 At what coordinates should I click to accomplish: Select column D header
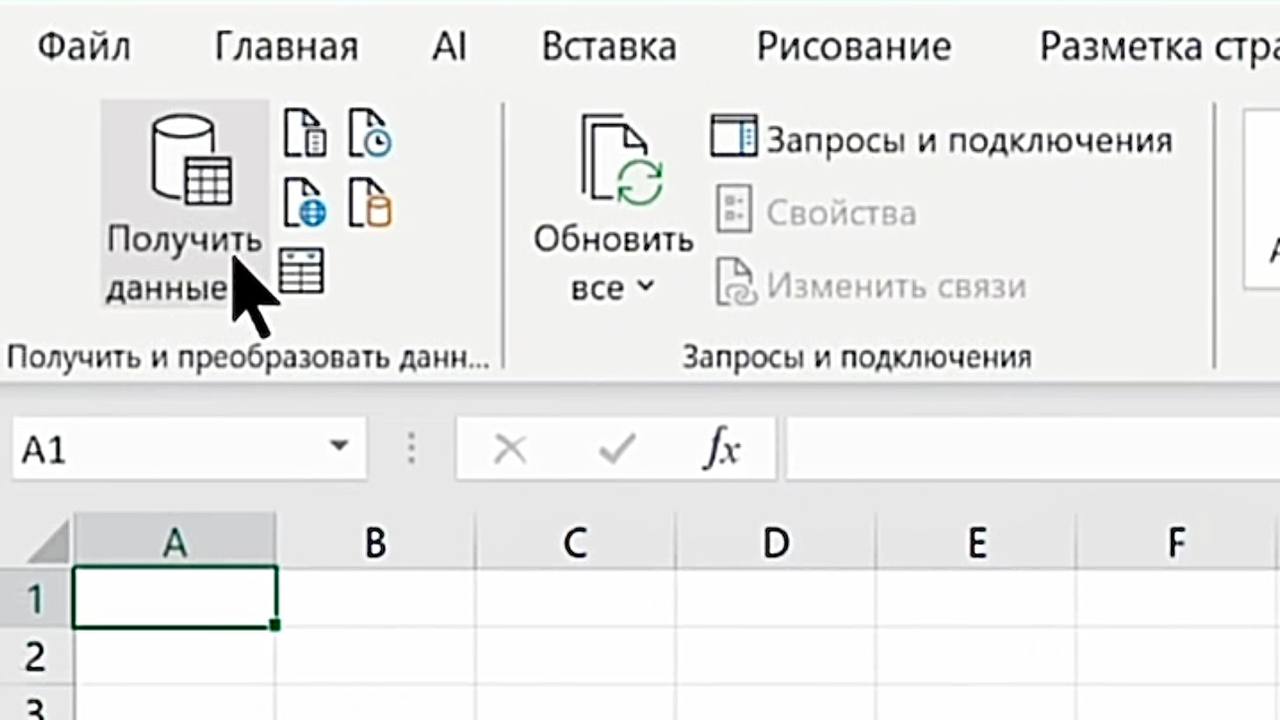[775, 543]
